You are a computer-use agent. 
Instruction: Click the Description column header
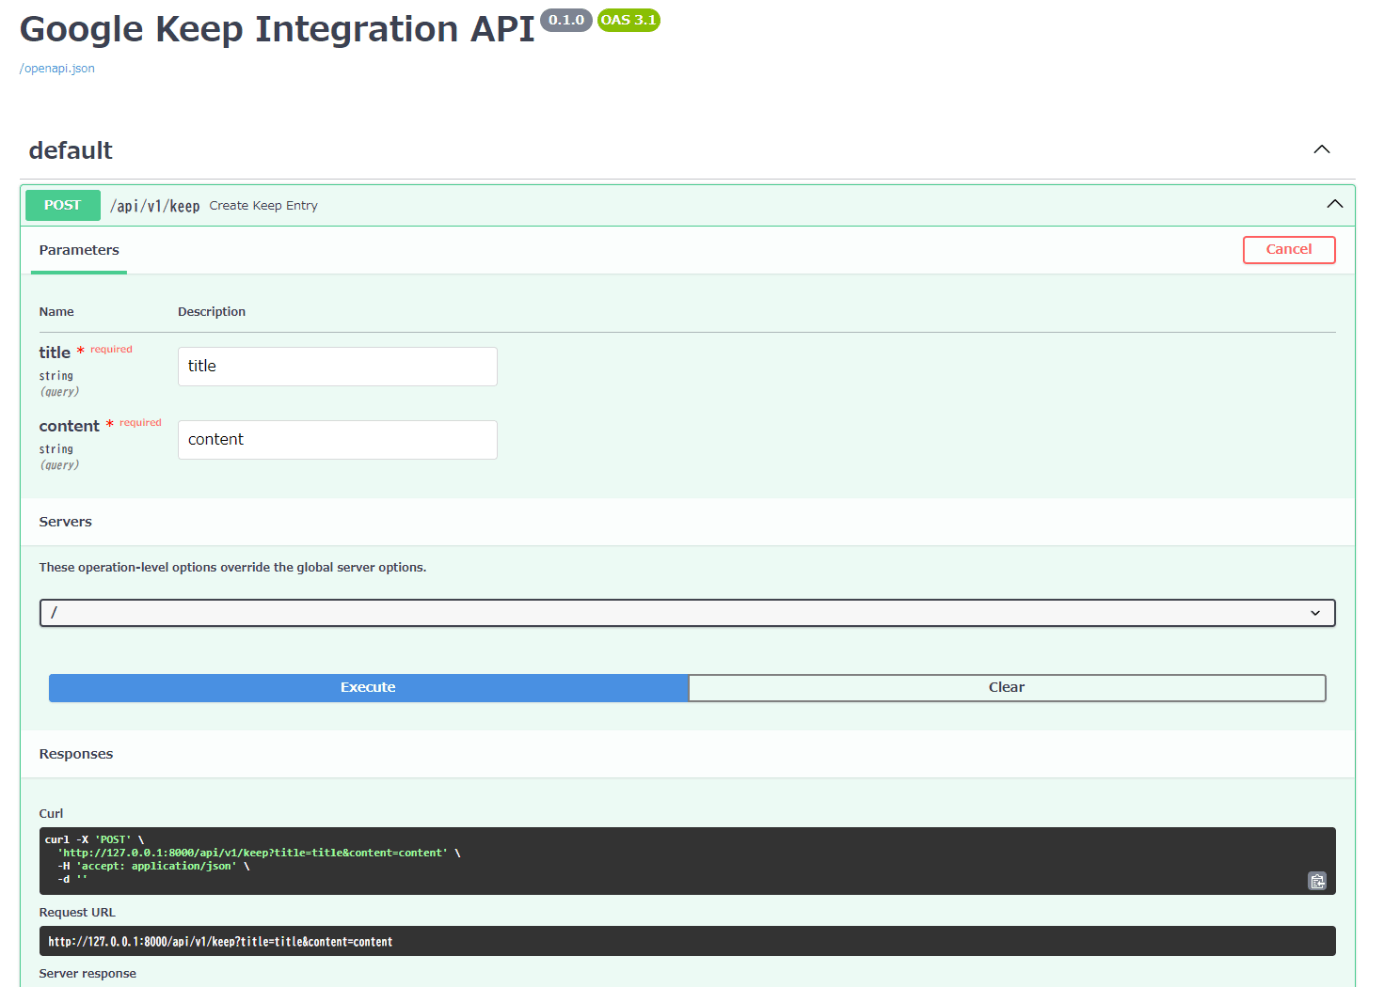tap(212, 312)
